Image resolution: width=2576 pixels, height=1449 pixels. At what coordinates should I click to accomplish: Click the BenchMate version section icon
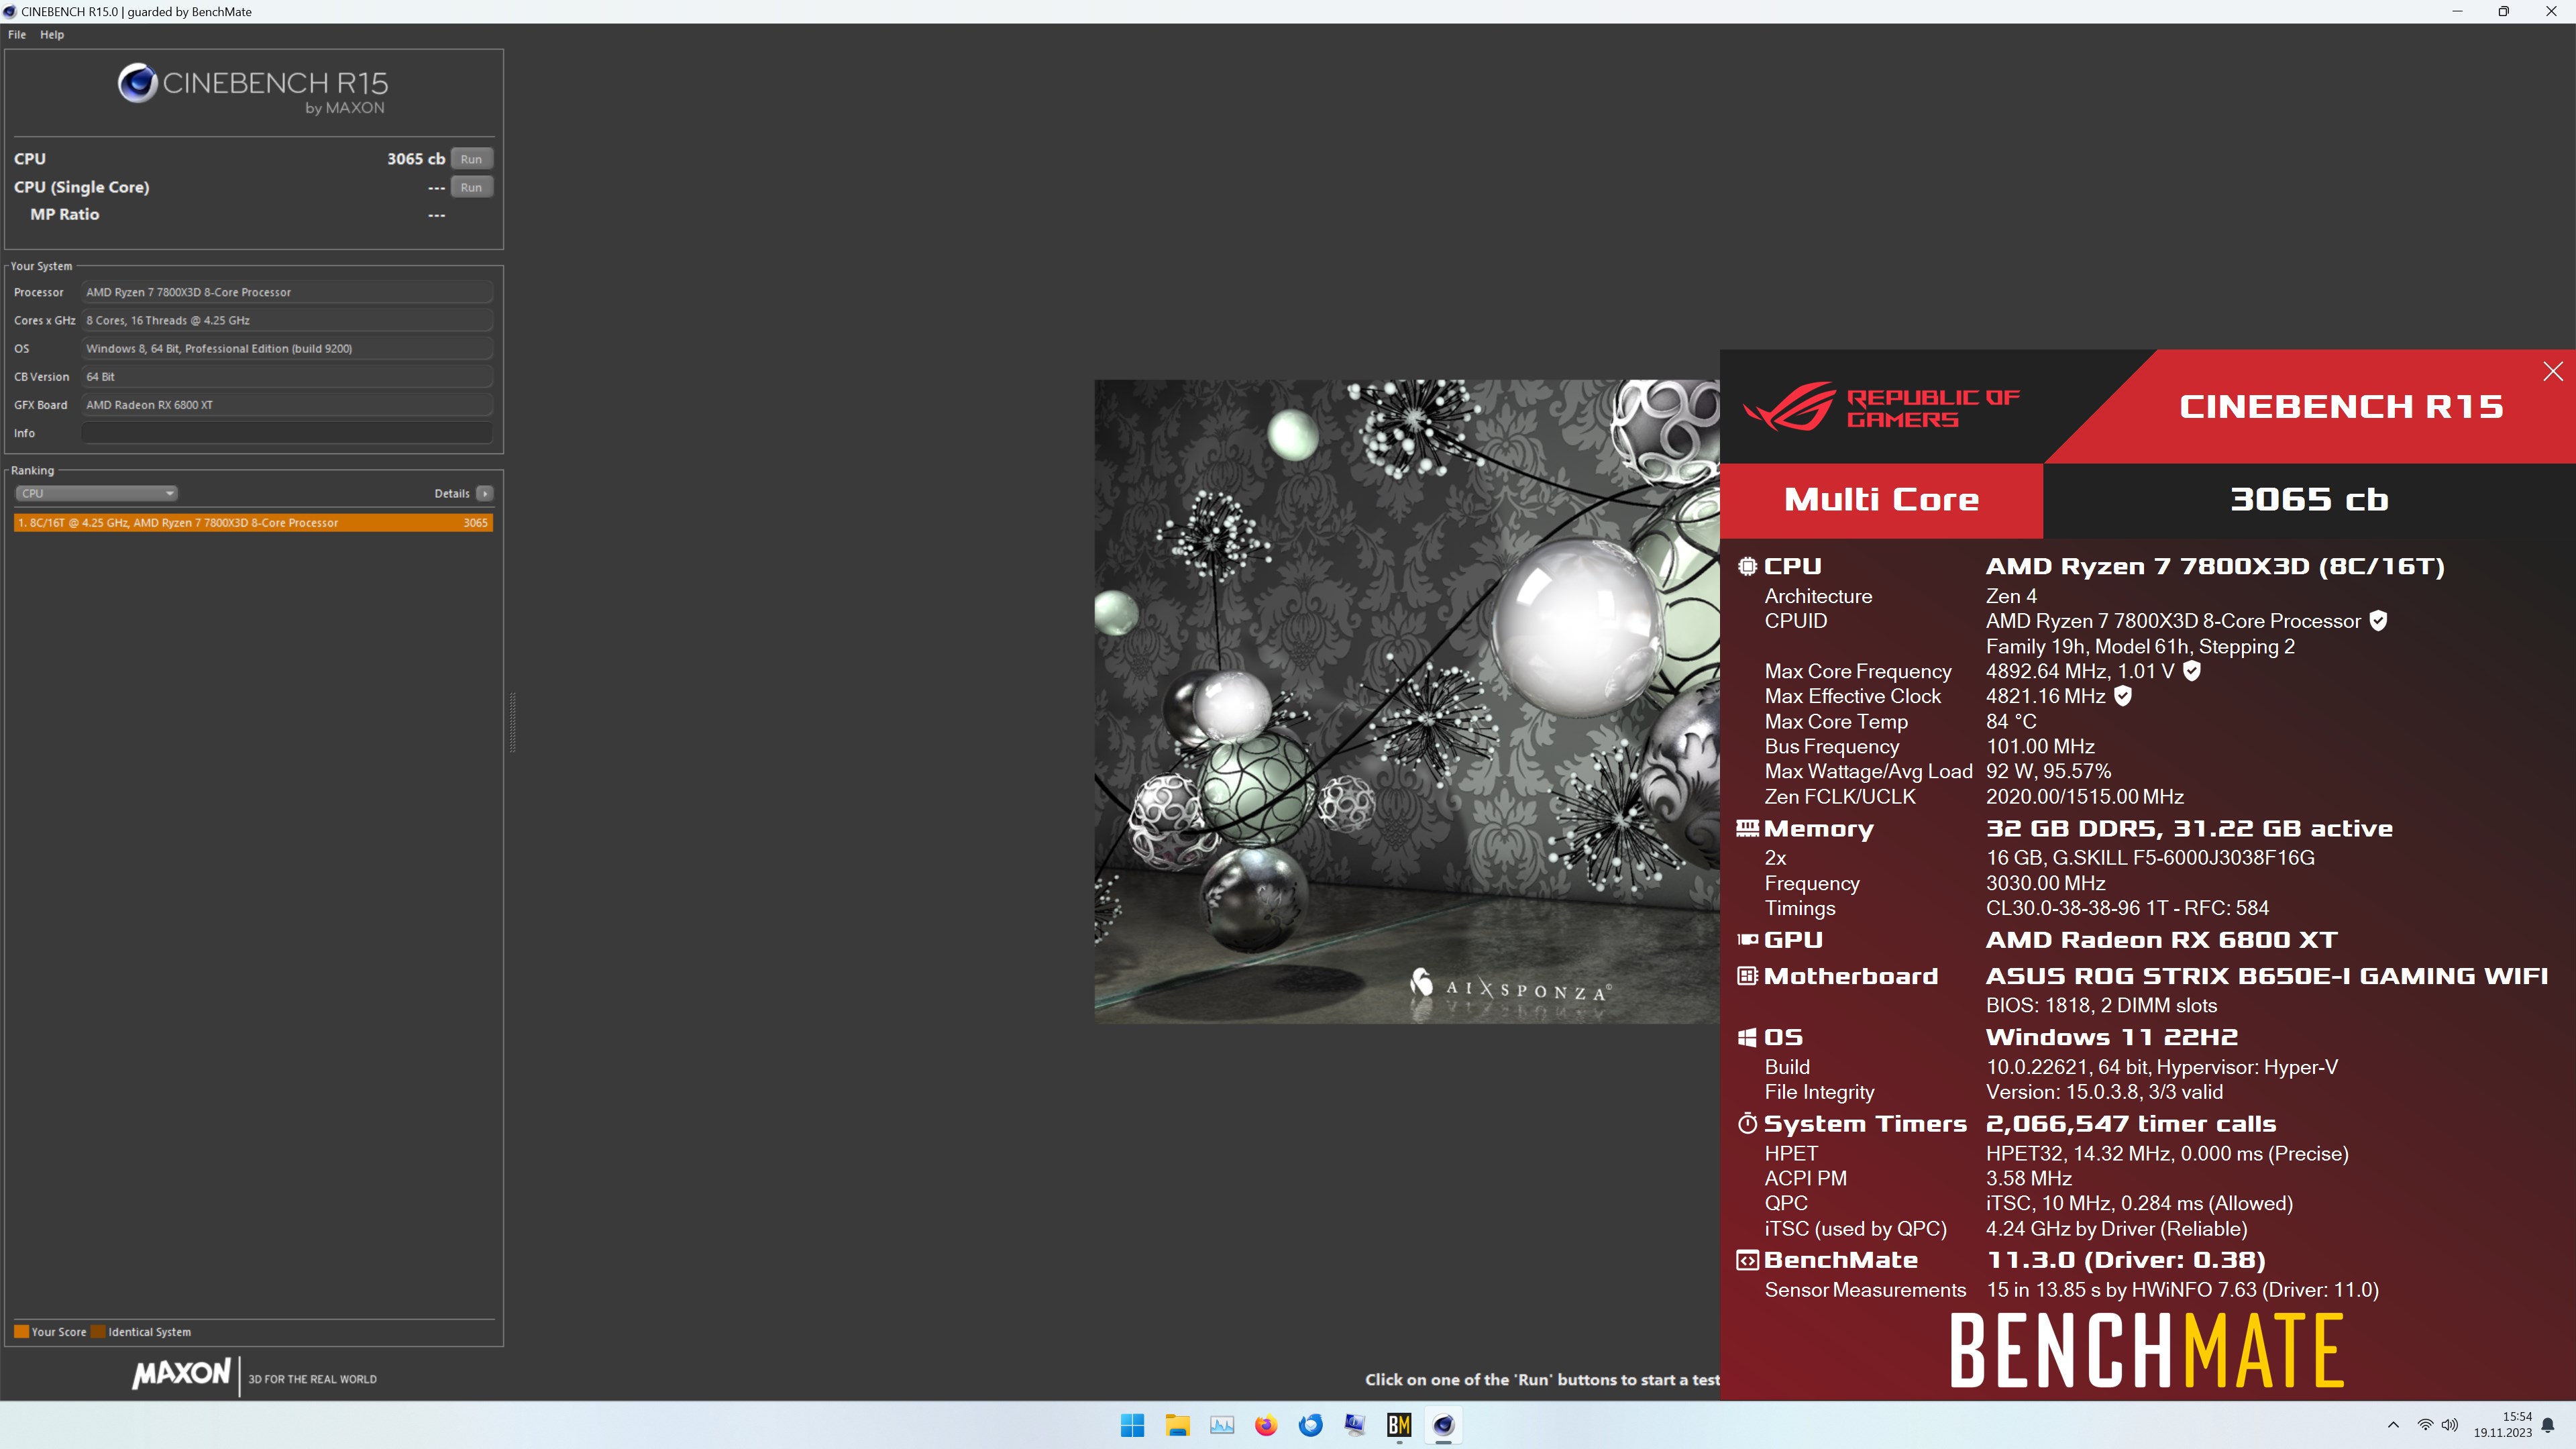tap(1747, 1260)
